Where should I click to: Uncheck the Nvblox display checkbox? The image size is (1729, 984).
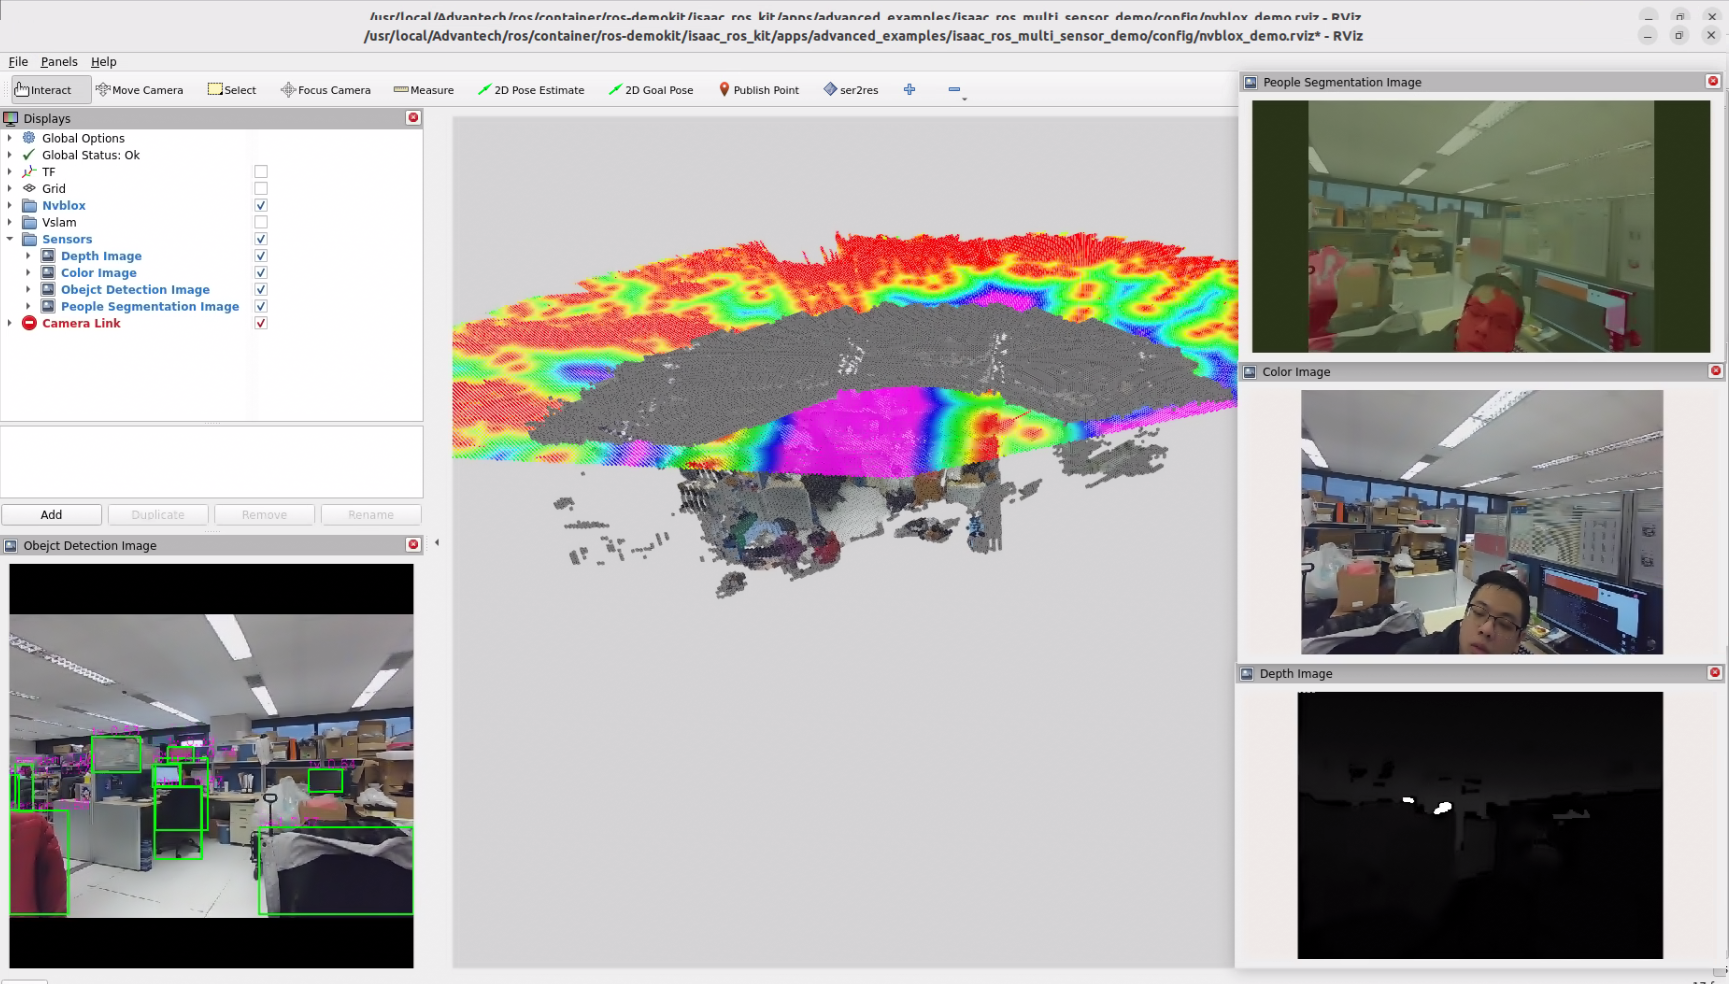261,206
